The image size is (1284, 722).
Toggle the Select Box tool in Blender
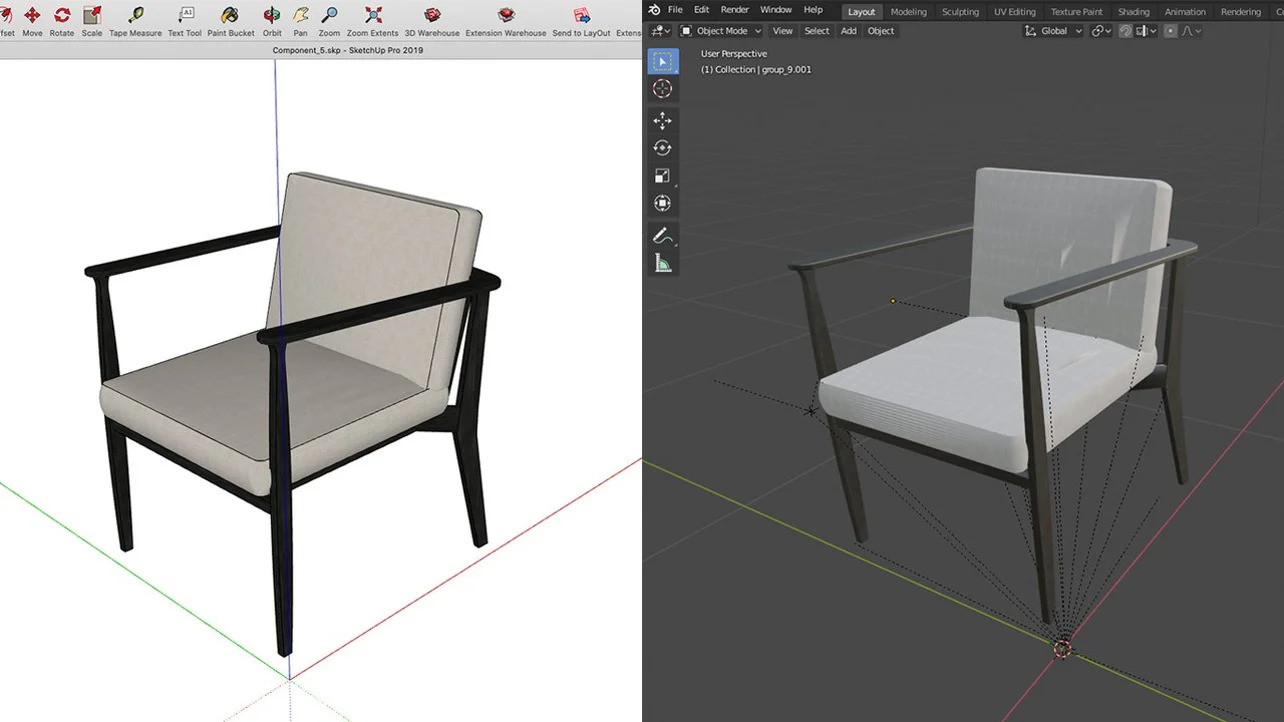pos(662,61)
